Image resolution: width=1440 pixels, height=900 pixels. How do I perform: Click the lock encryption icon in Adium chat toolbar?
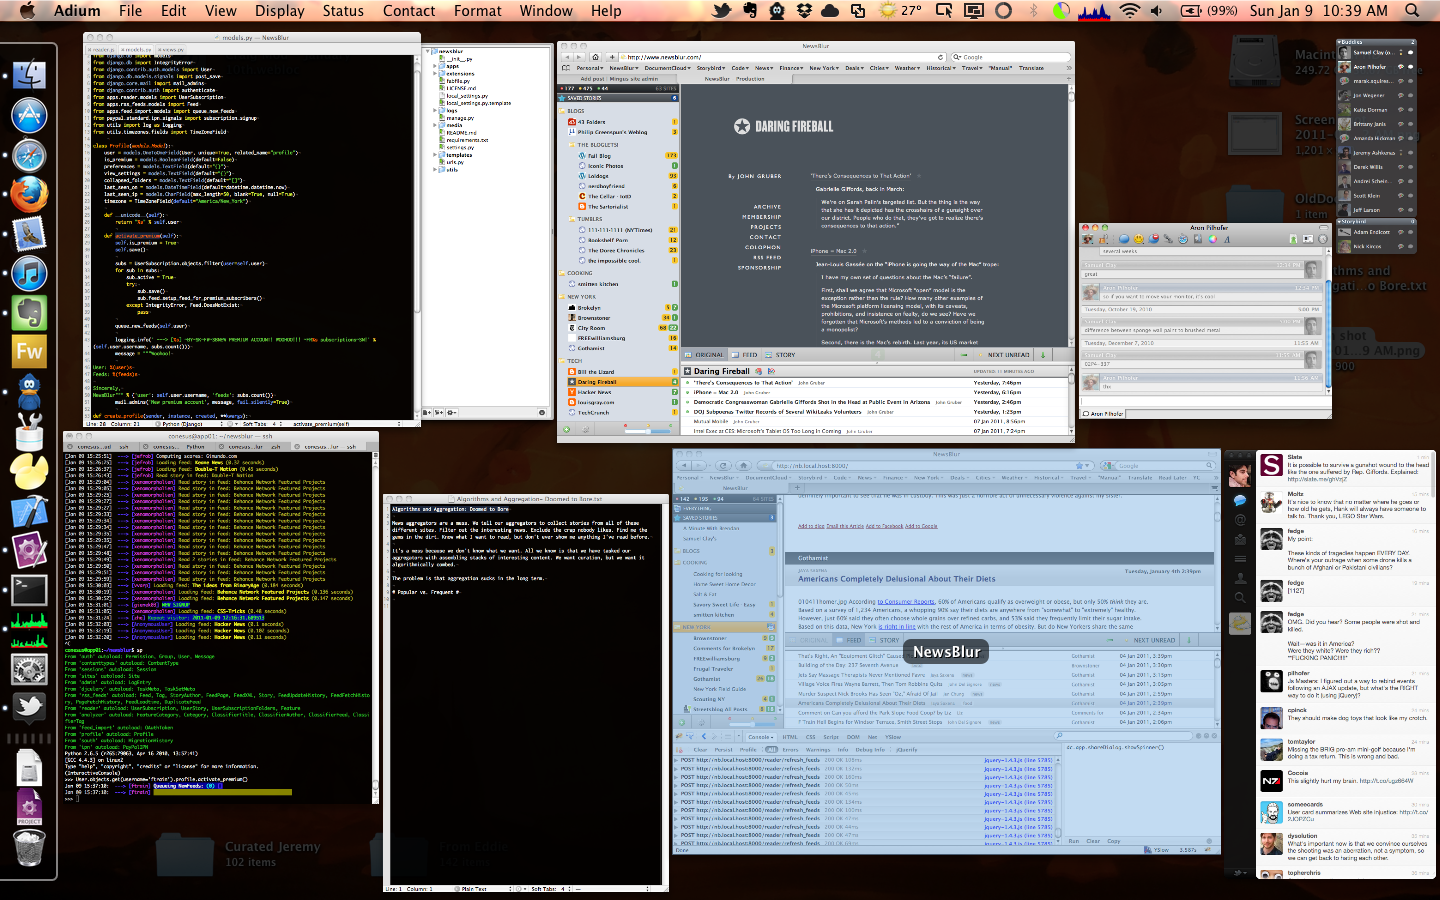click(x=1103, y=239)
